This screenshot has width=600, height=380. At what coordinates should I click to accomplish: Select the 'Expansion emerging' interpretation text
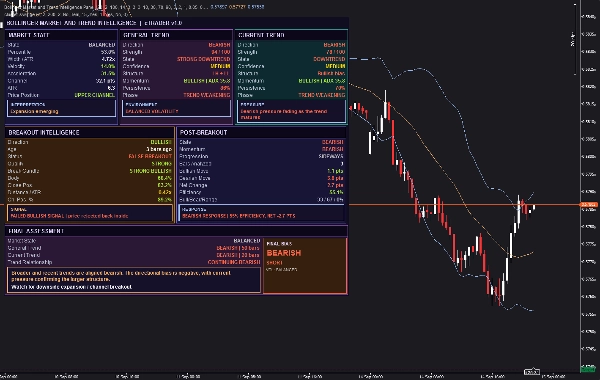point(34,111)
